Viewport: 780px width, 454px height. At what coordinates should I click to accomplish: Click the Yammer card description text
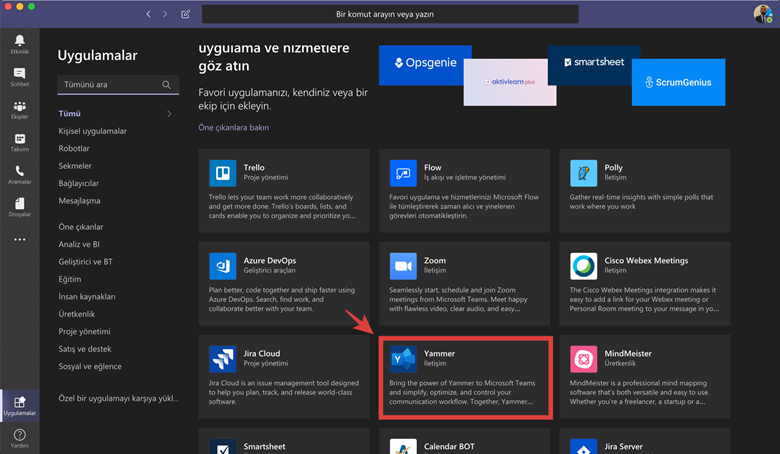click(462, 392)
